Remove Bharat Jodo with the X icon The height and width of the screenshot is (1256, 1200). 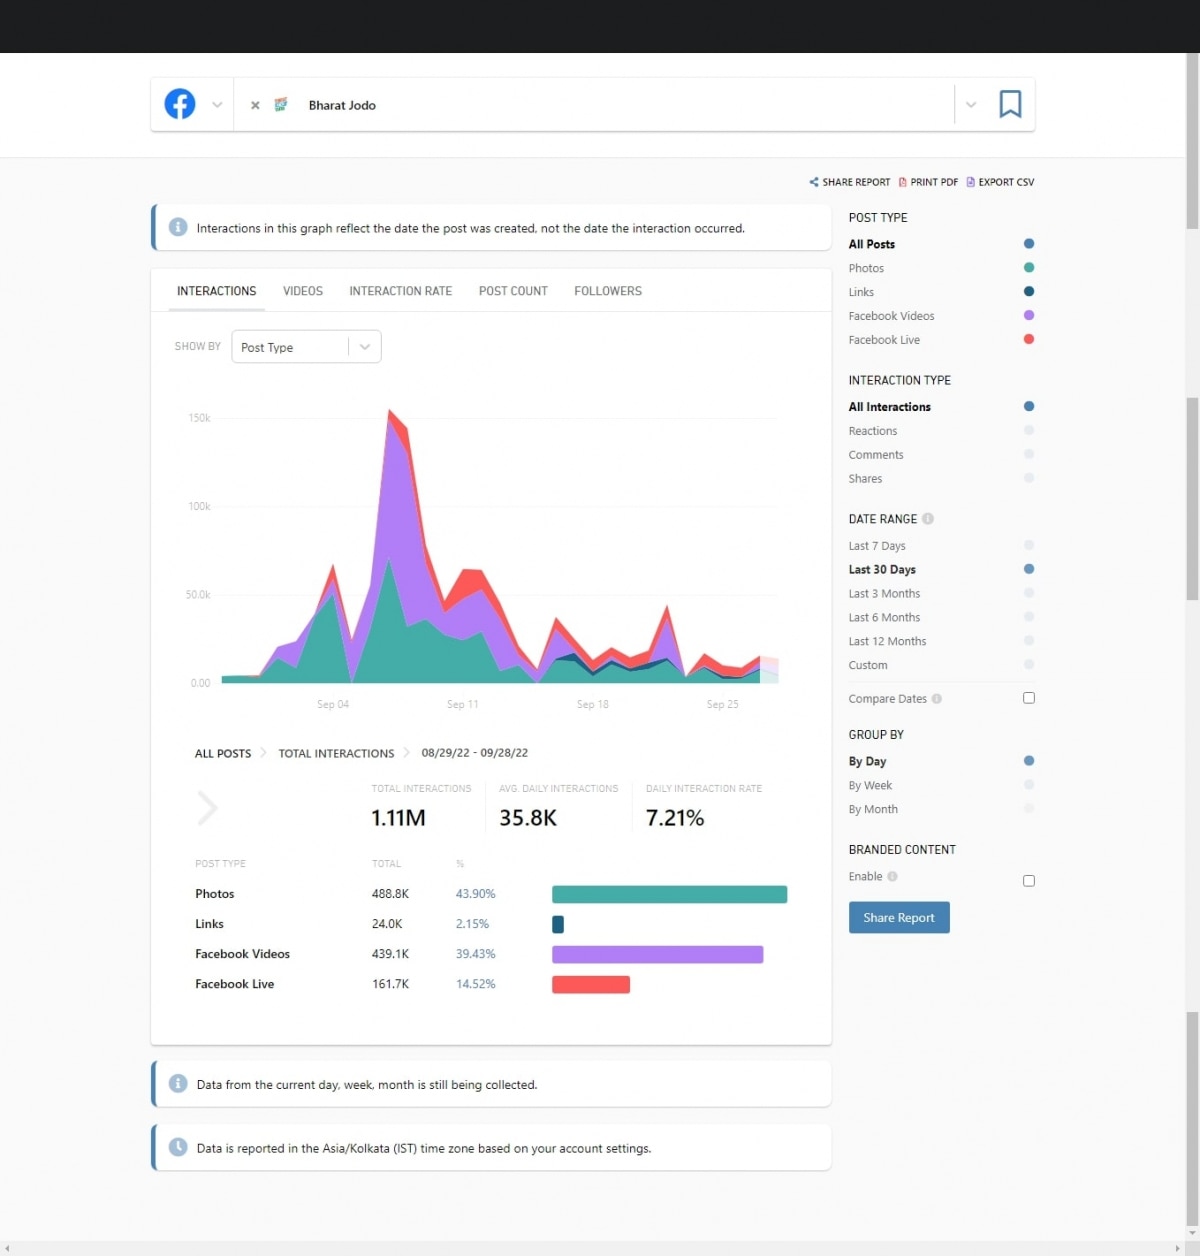pyautogui.click(x=255, y=105)
